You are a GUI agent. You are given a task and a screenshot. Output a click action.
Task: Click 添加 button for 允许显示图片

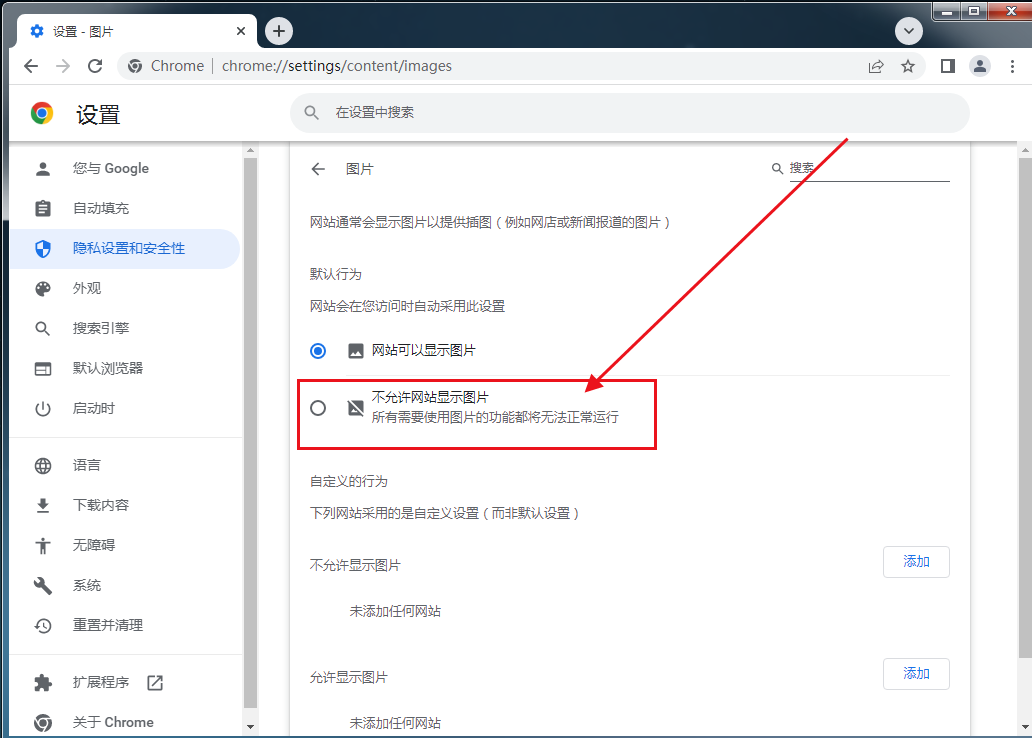[x=916, y=673]
